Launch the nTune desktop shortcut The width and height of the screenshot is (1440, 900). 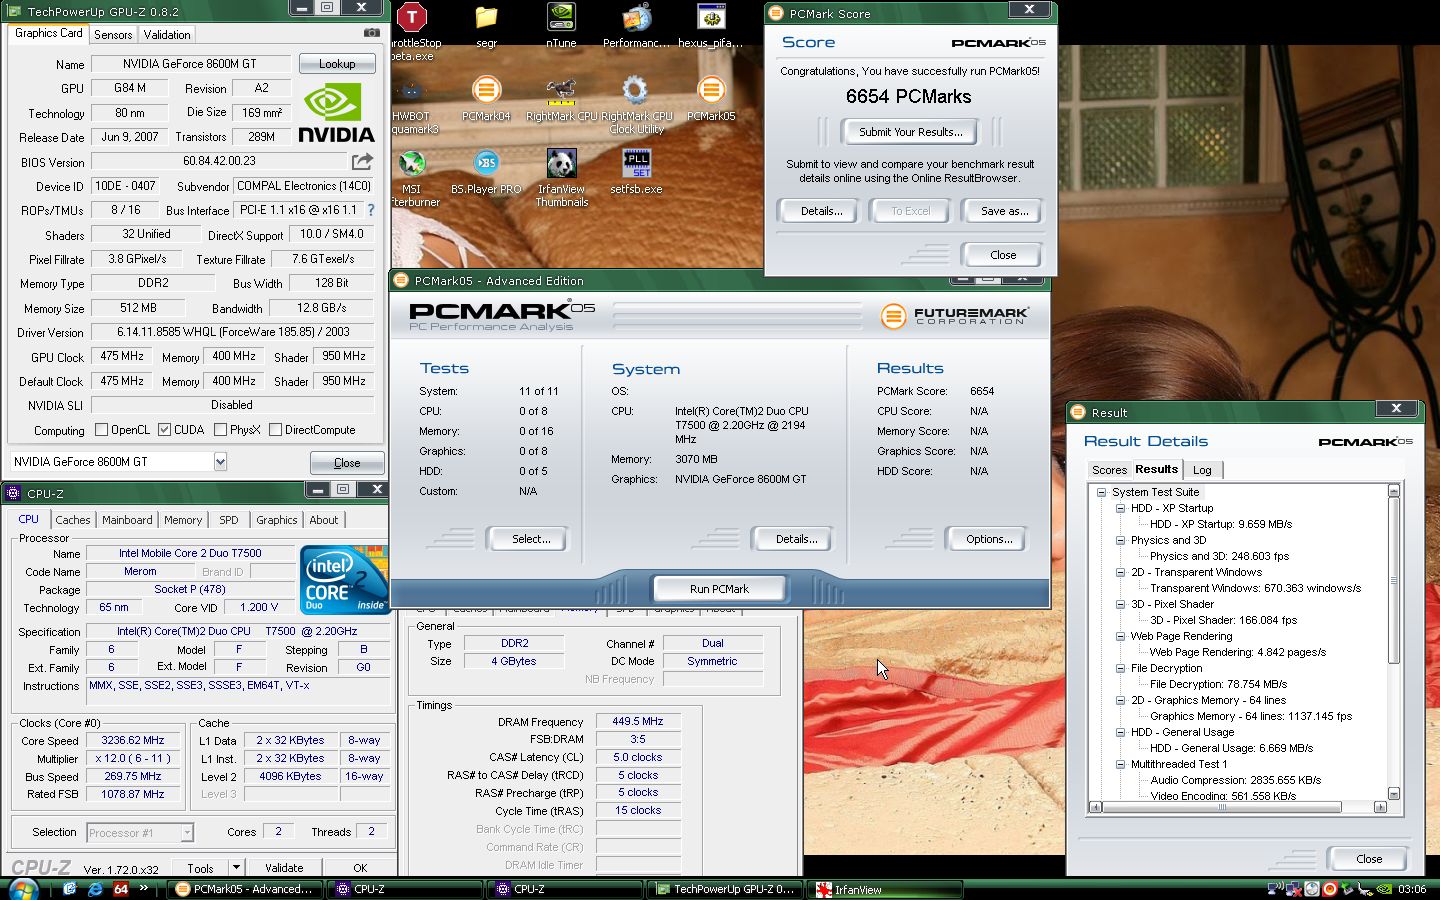pos(561,18)
